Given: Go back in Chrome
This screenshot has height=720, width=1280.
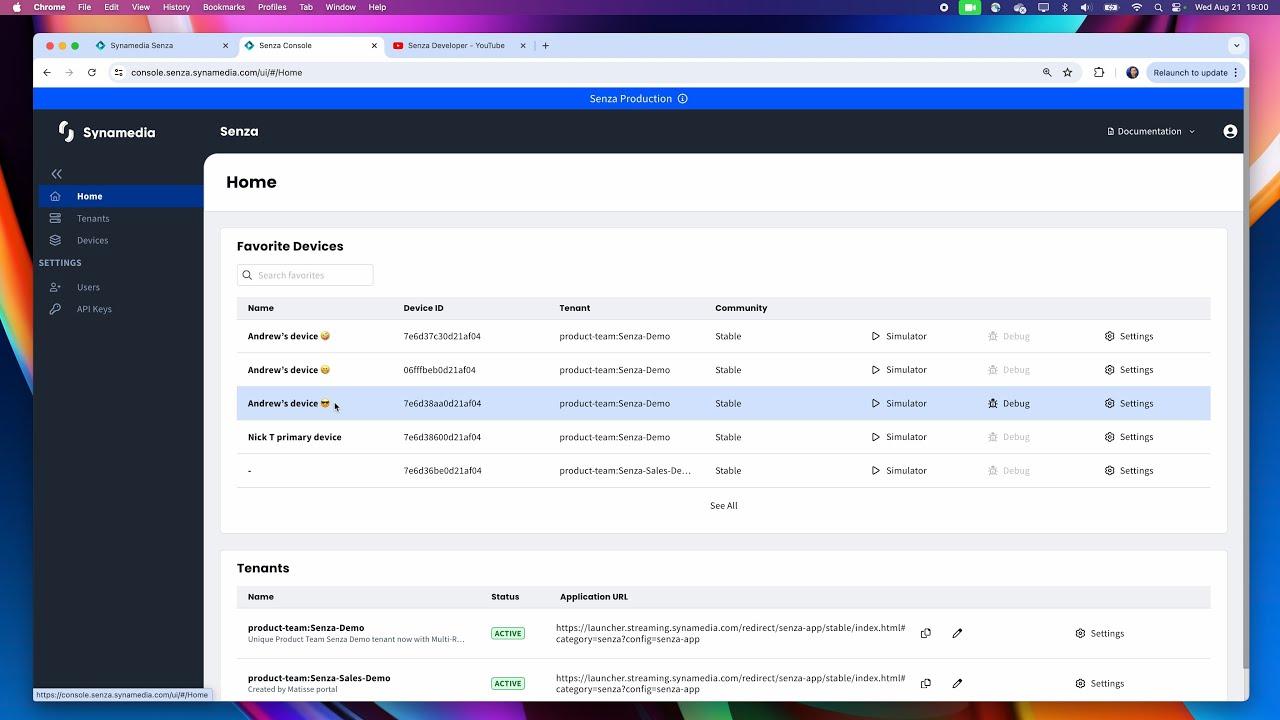Looking at the screenshot, I should (x=46, y=72).
